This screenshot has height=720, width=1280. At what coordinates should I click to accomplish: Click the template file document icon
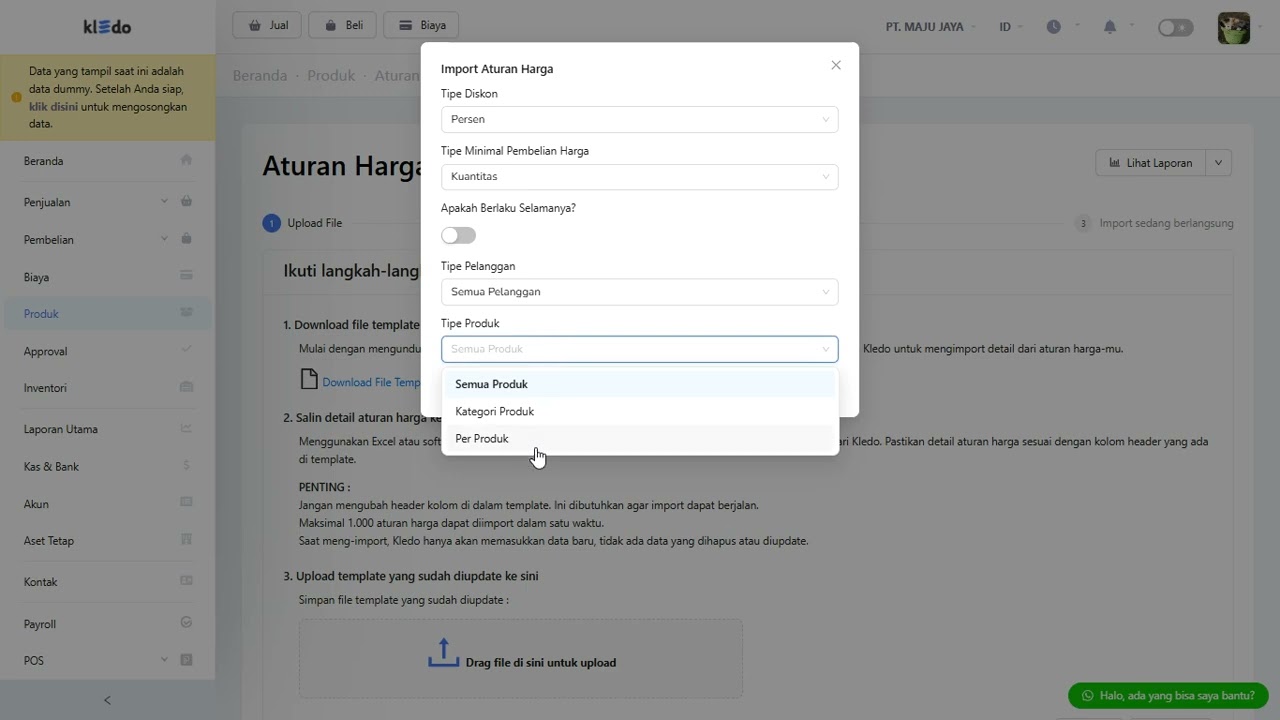[308, 380]
